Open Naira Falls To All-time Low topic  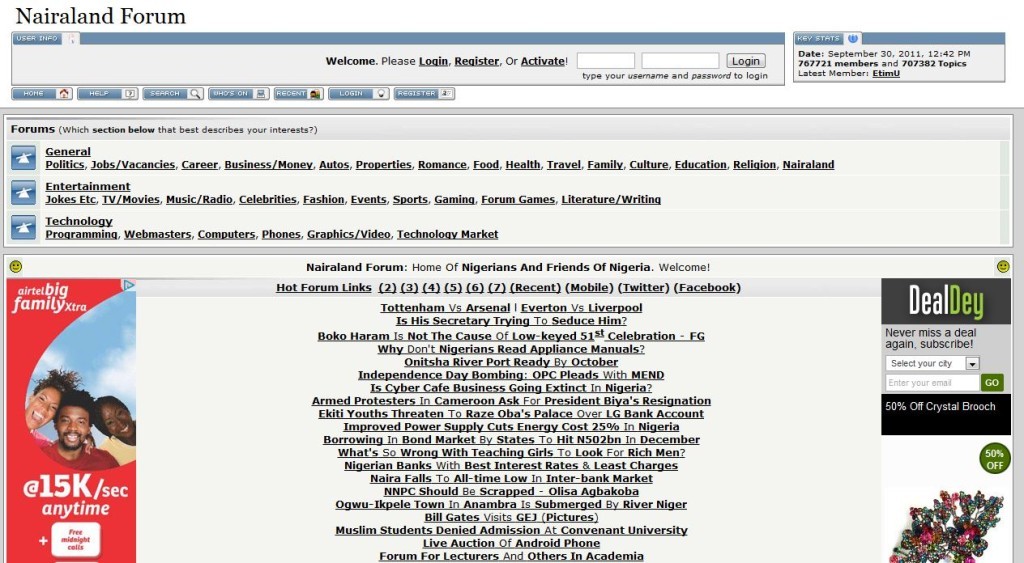pyautogui.click(x=511, y=478)
